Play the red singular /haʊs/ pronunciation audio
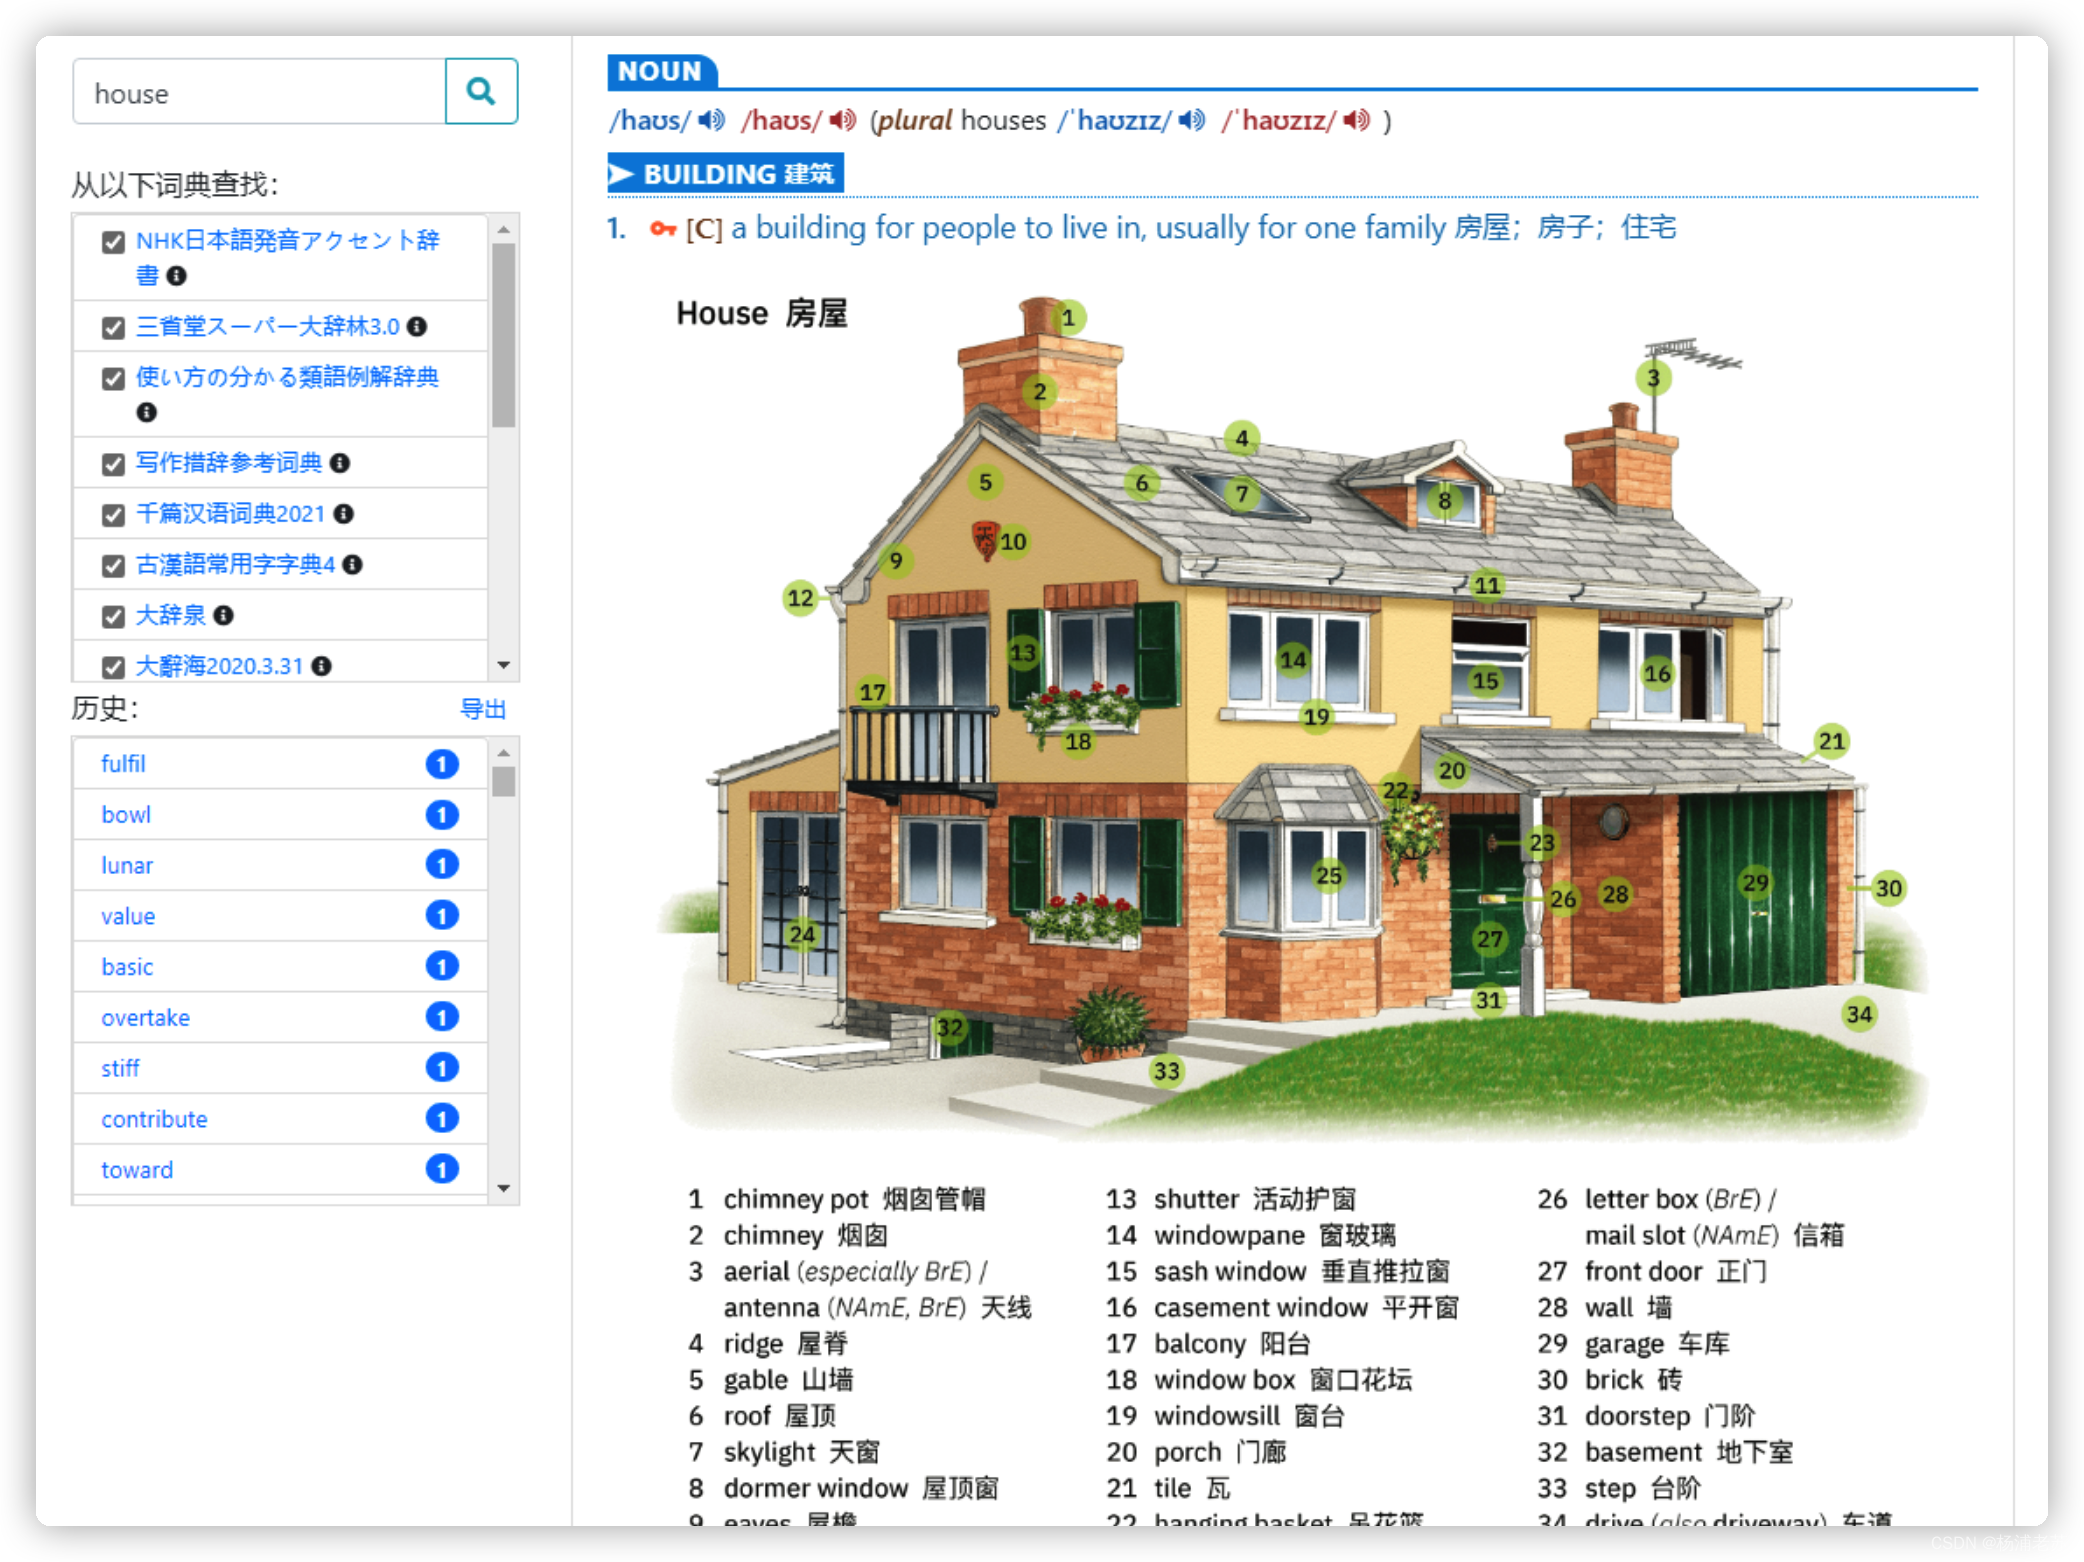 click(843, 121)
